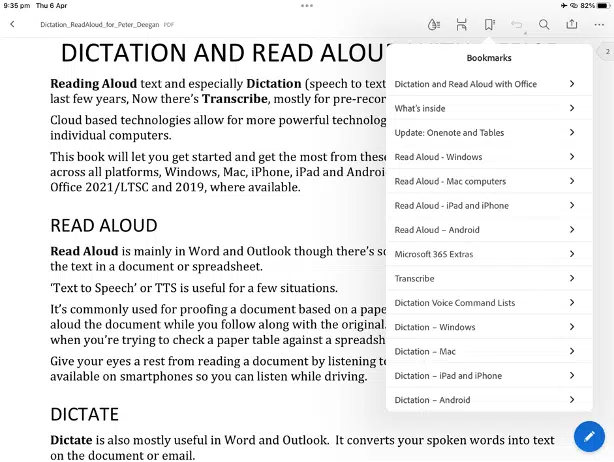Open bookmark Read Aloud - Mac computers

tap(489, 181)
